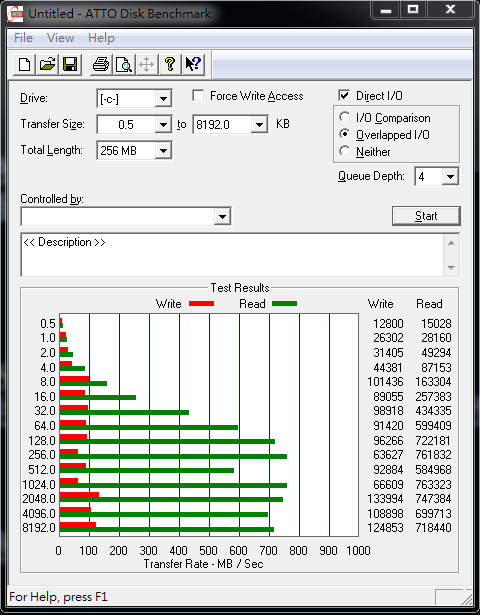Viewport: 480px width, 615px height.
Task: Open a saved benchmark file icon
Action: 47,64
